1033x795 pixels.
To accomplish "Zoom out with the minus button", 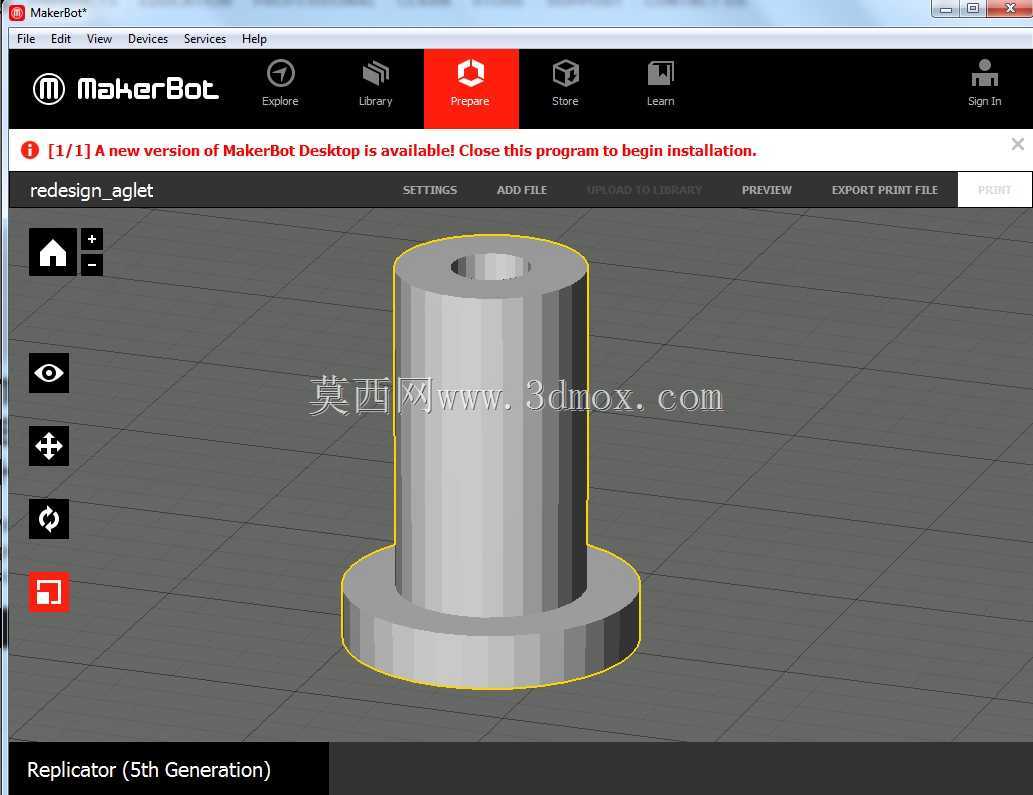I will [x=92, y=265].
